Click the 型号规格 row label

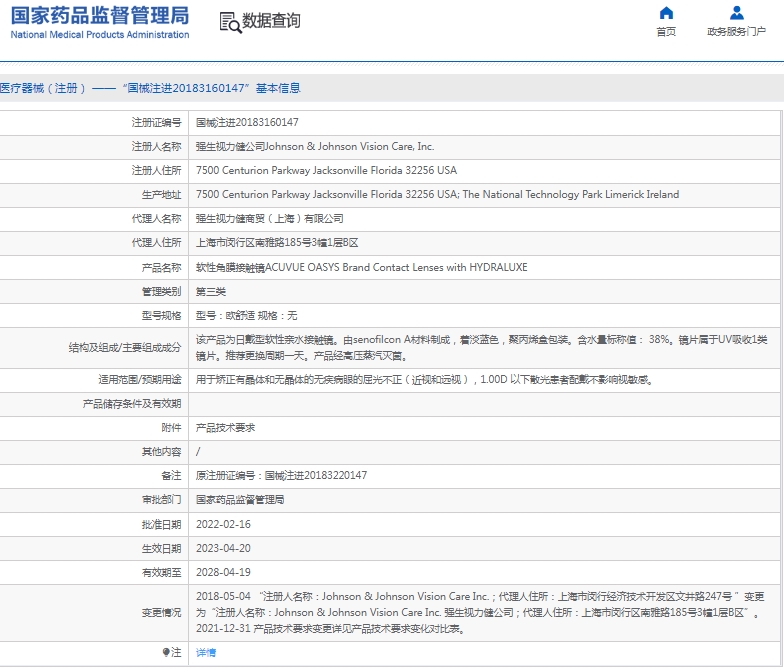click(x=162, y=316)
